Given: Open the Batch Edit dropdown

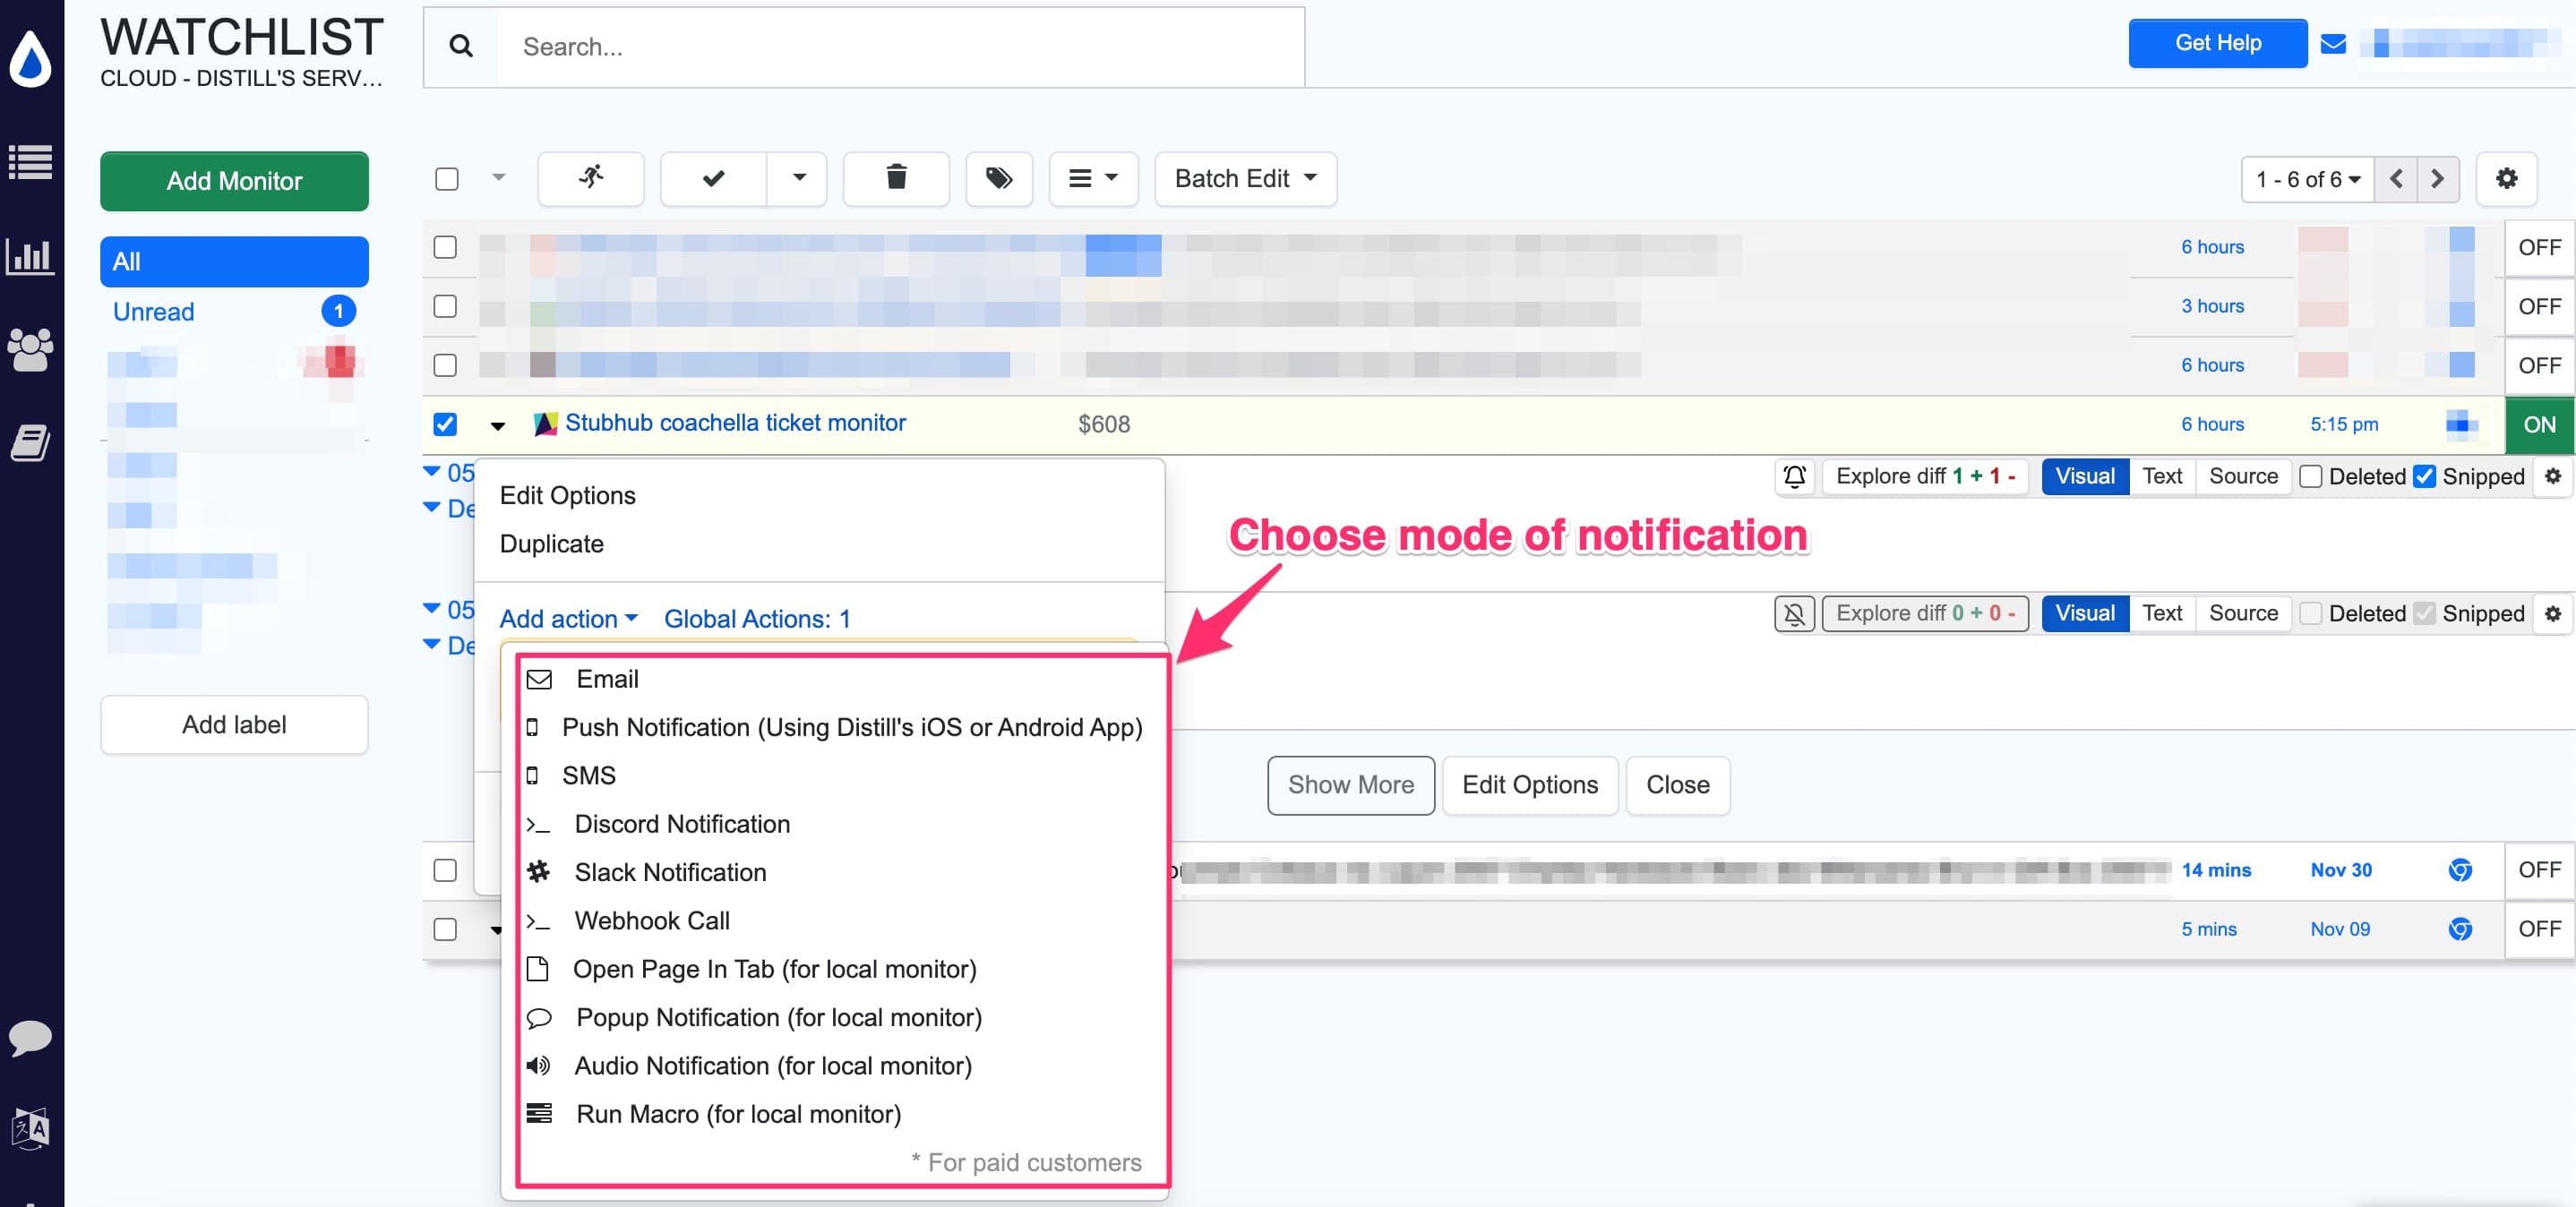Looking at the screenshot, I should pos(1245,179).
